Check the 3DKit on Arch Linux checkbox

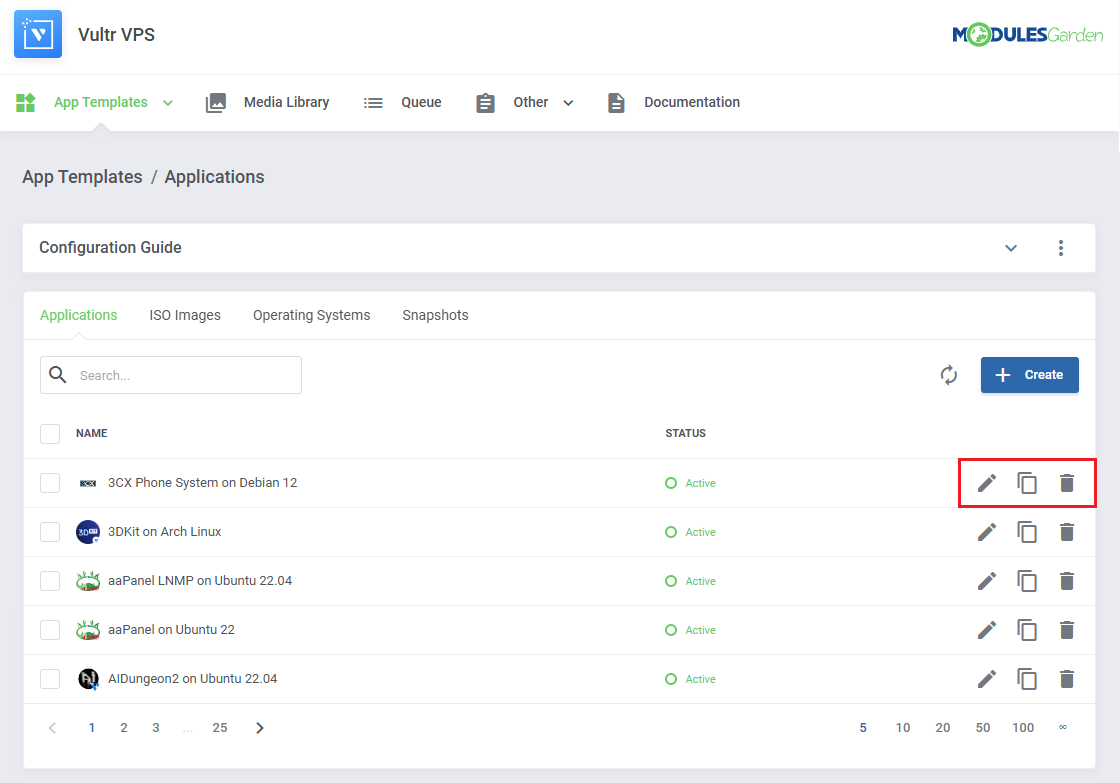pos(50,532)
